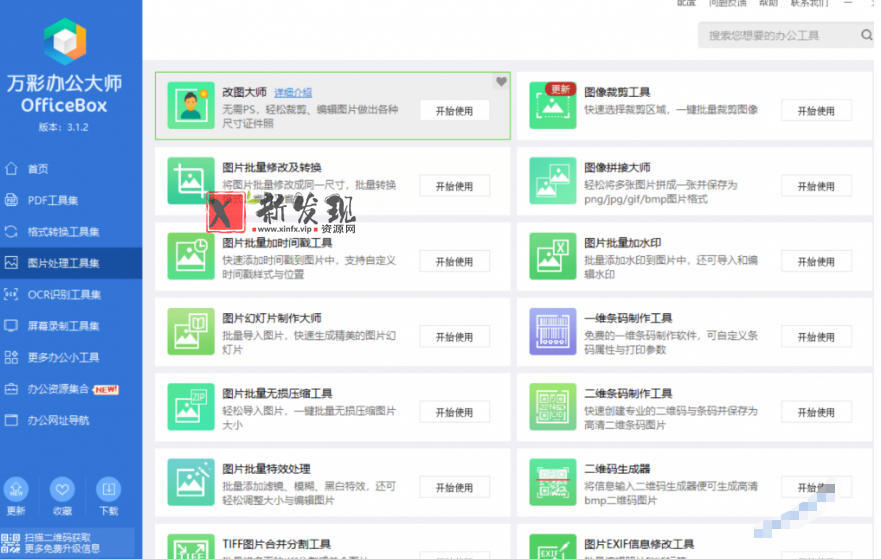Open the 详细介绍 link for 改图大师
The height and width of the screenshot is (559, 881).
[293, 92]
